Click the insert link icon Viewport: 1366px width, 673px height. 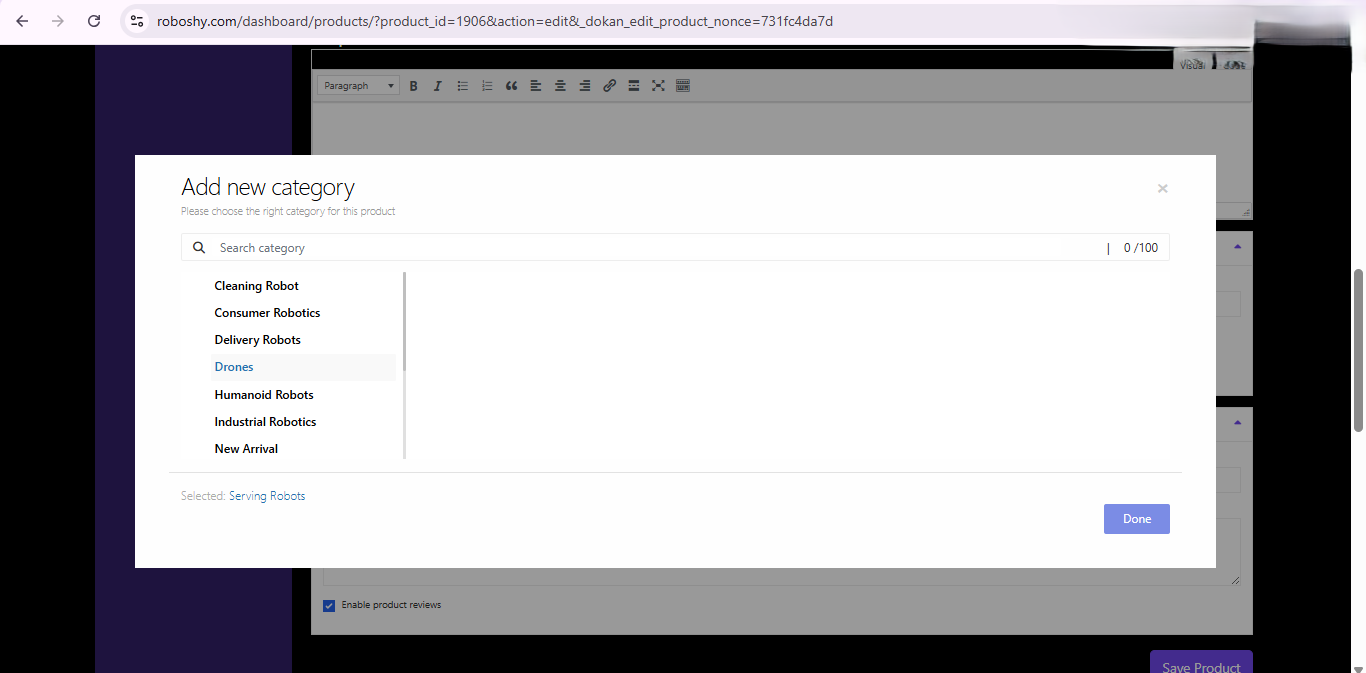pos(609,86)
